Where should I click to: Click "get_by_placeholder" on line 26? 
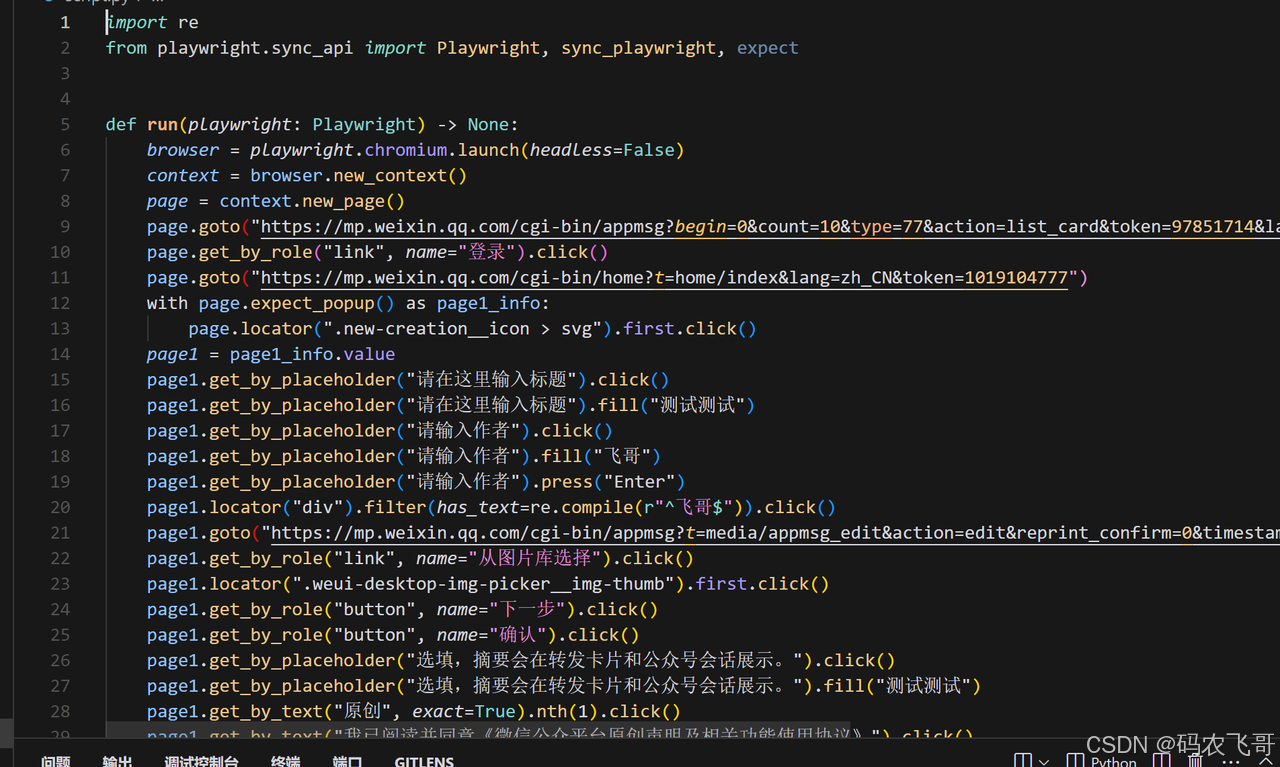[x=302, y=661]
